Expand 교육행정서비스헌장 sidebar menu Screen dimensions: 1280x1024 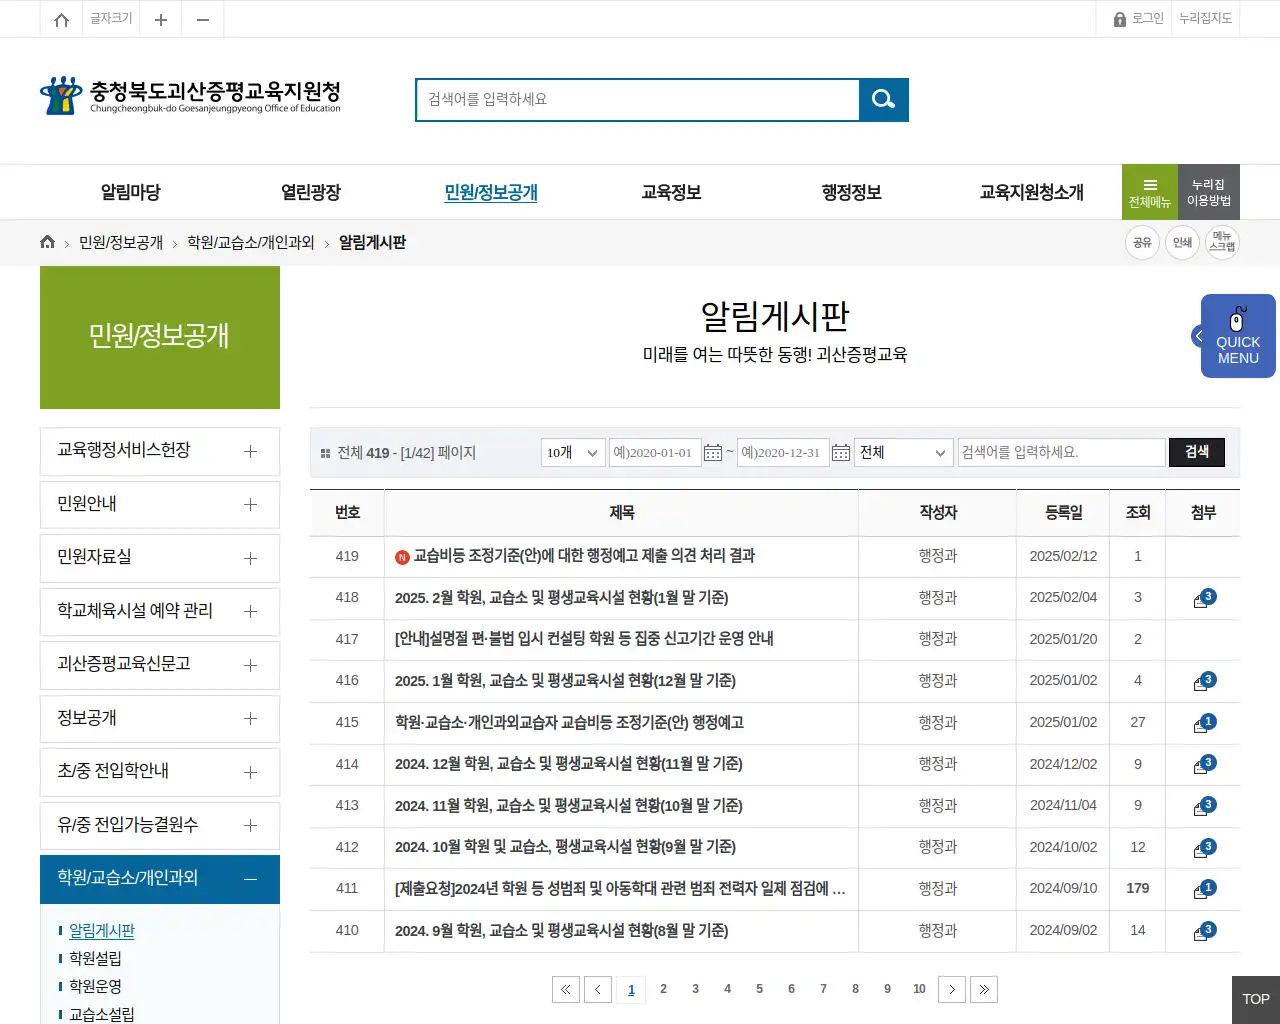click(x=160, y=451)
